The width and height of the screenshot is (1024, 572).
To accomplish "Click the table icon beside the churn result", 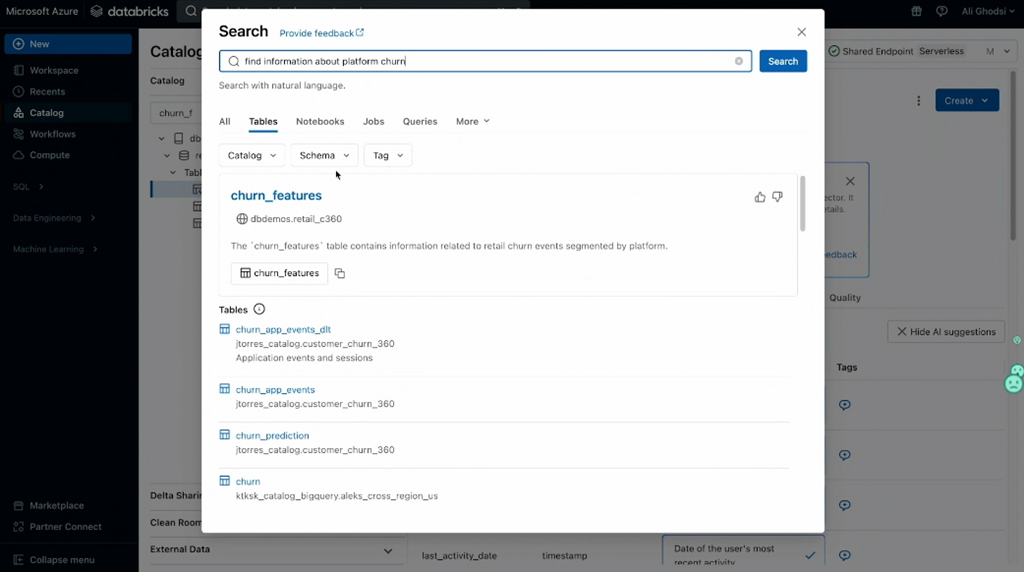I will (225, 481).
